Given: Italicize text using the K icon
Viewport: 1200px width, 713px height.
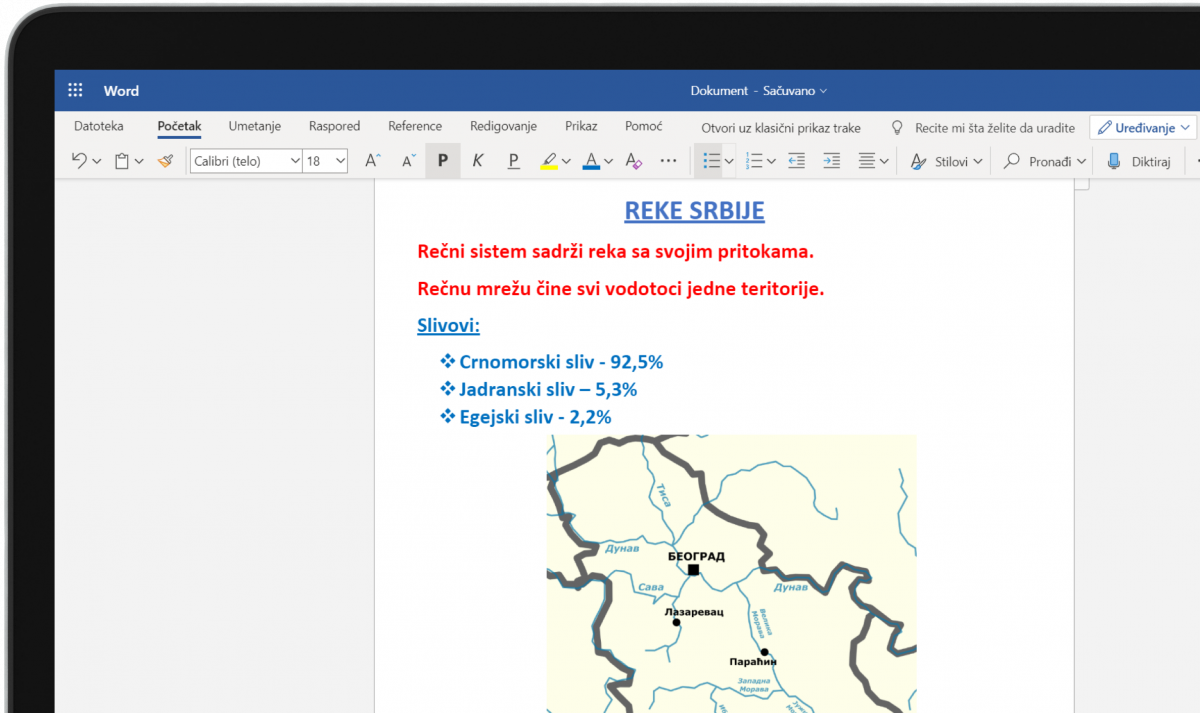Looking at the screenshot, I should [478, 160].
